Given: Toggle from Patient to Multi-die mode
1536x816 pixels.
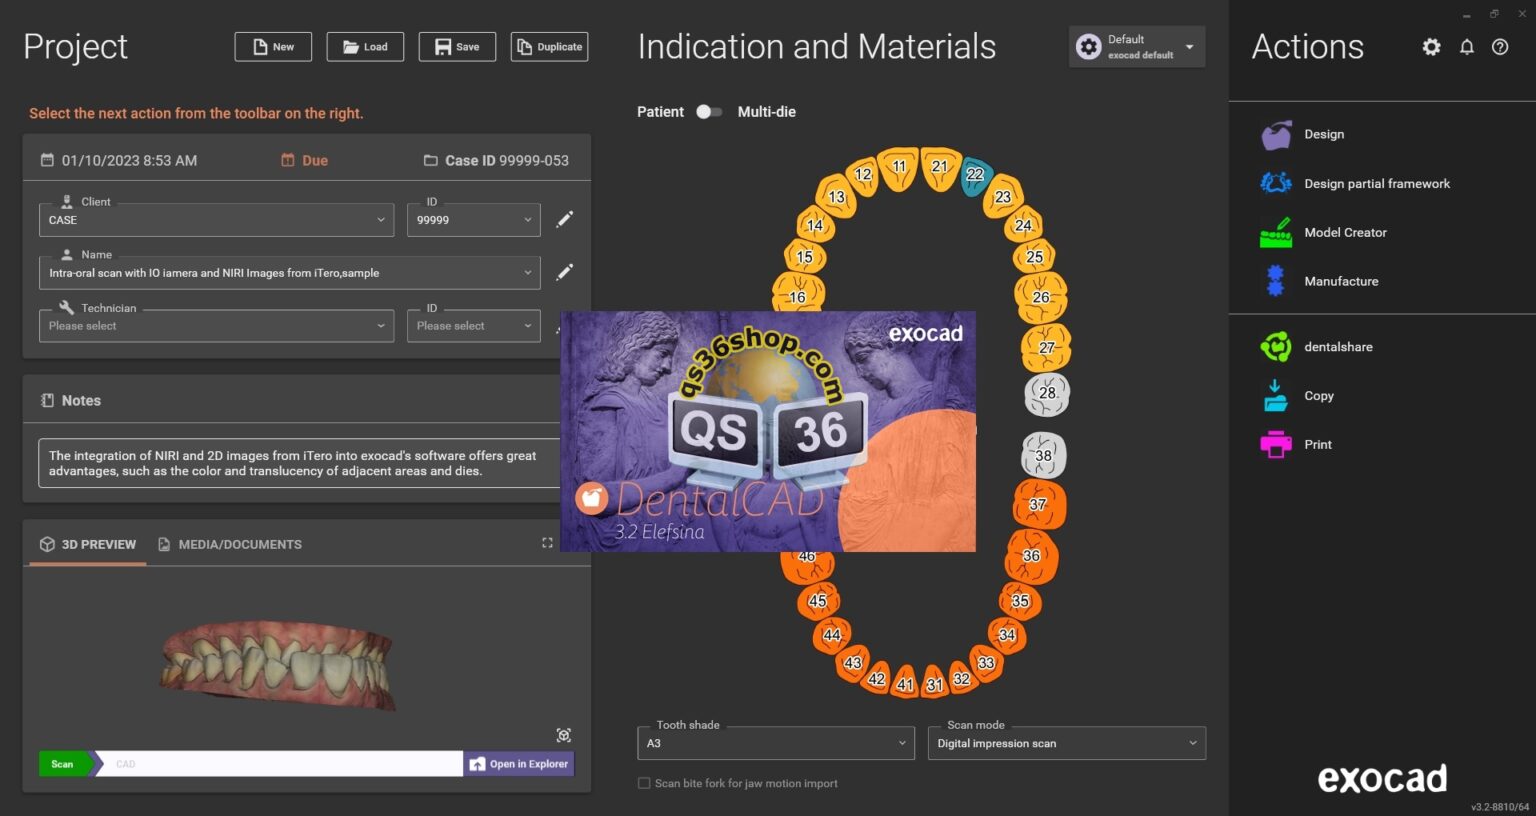Looking at the screenshot, I should pyautogui.click(x=710, y=112).
